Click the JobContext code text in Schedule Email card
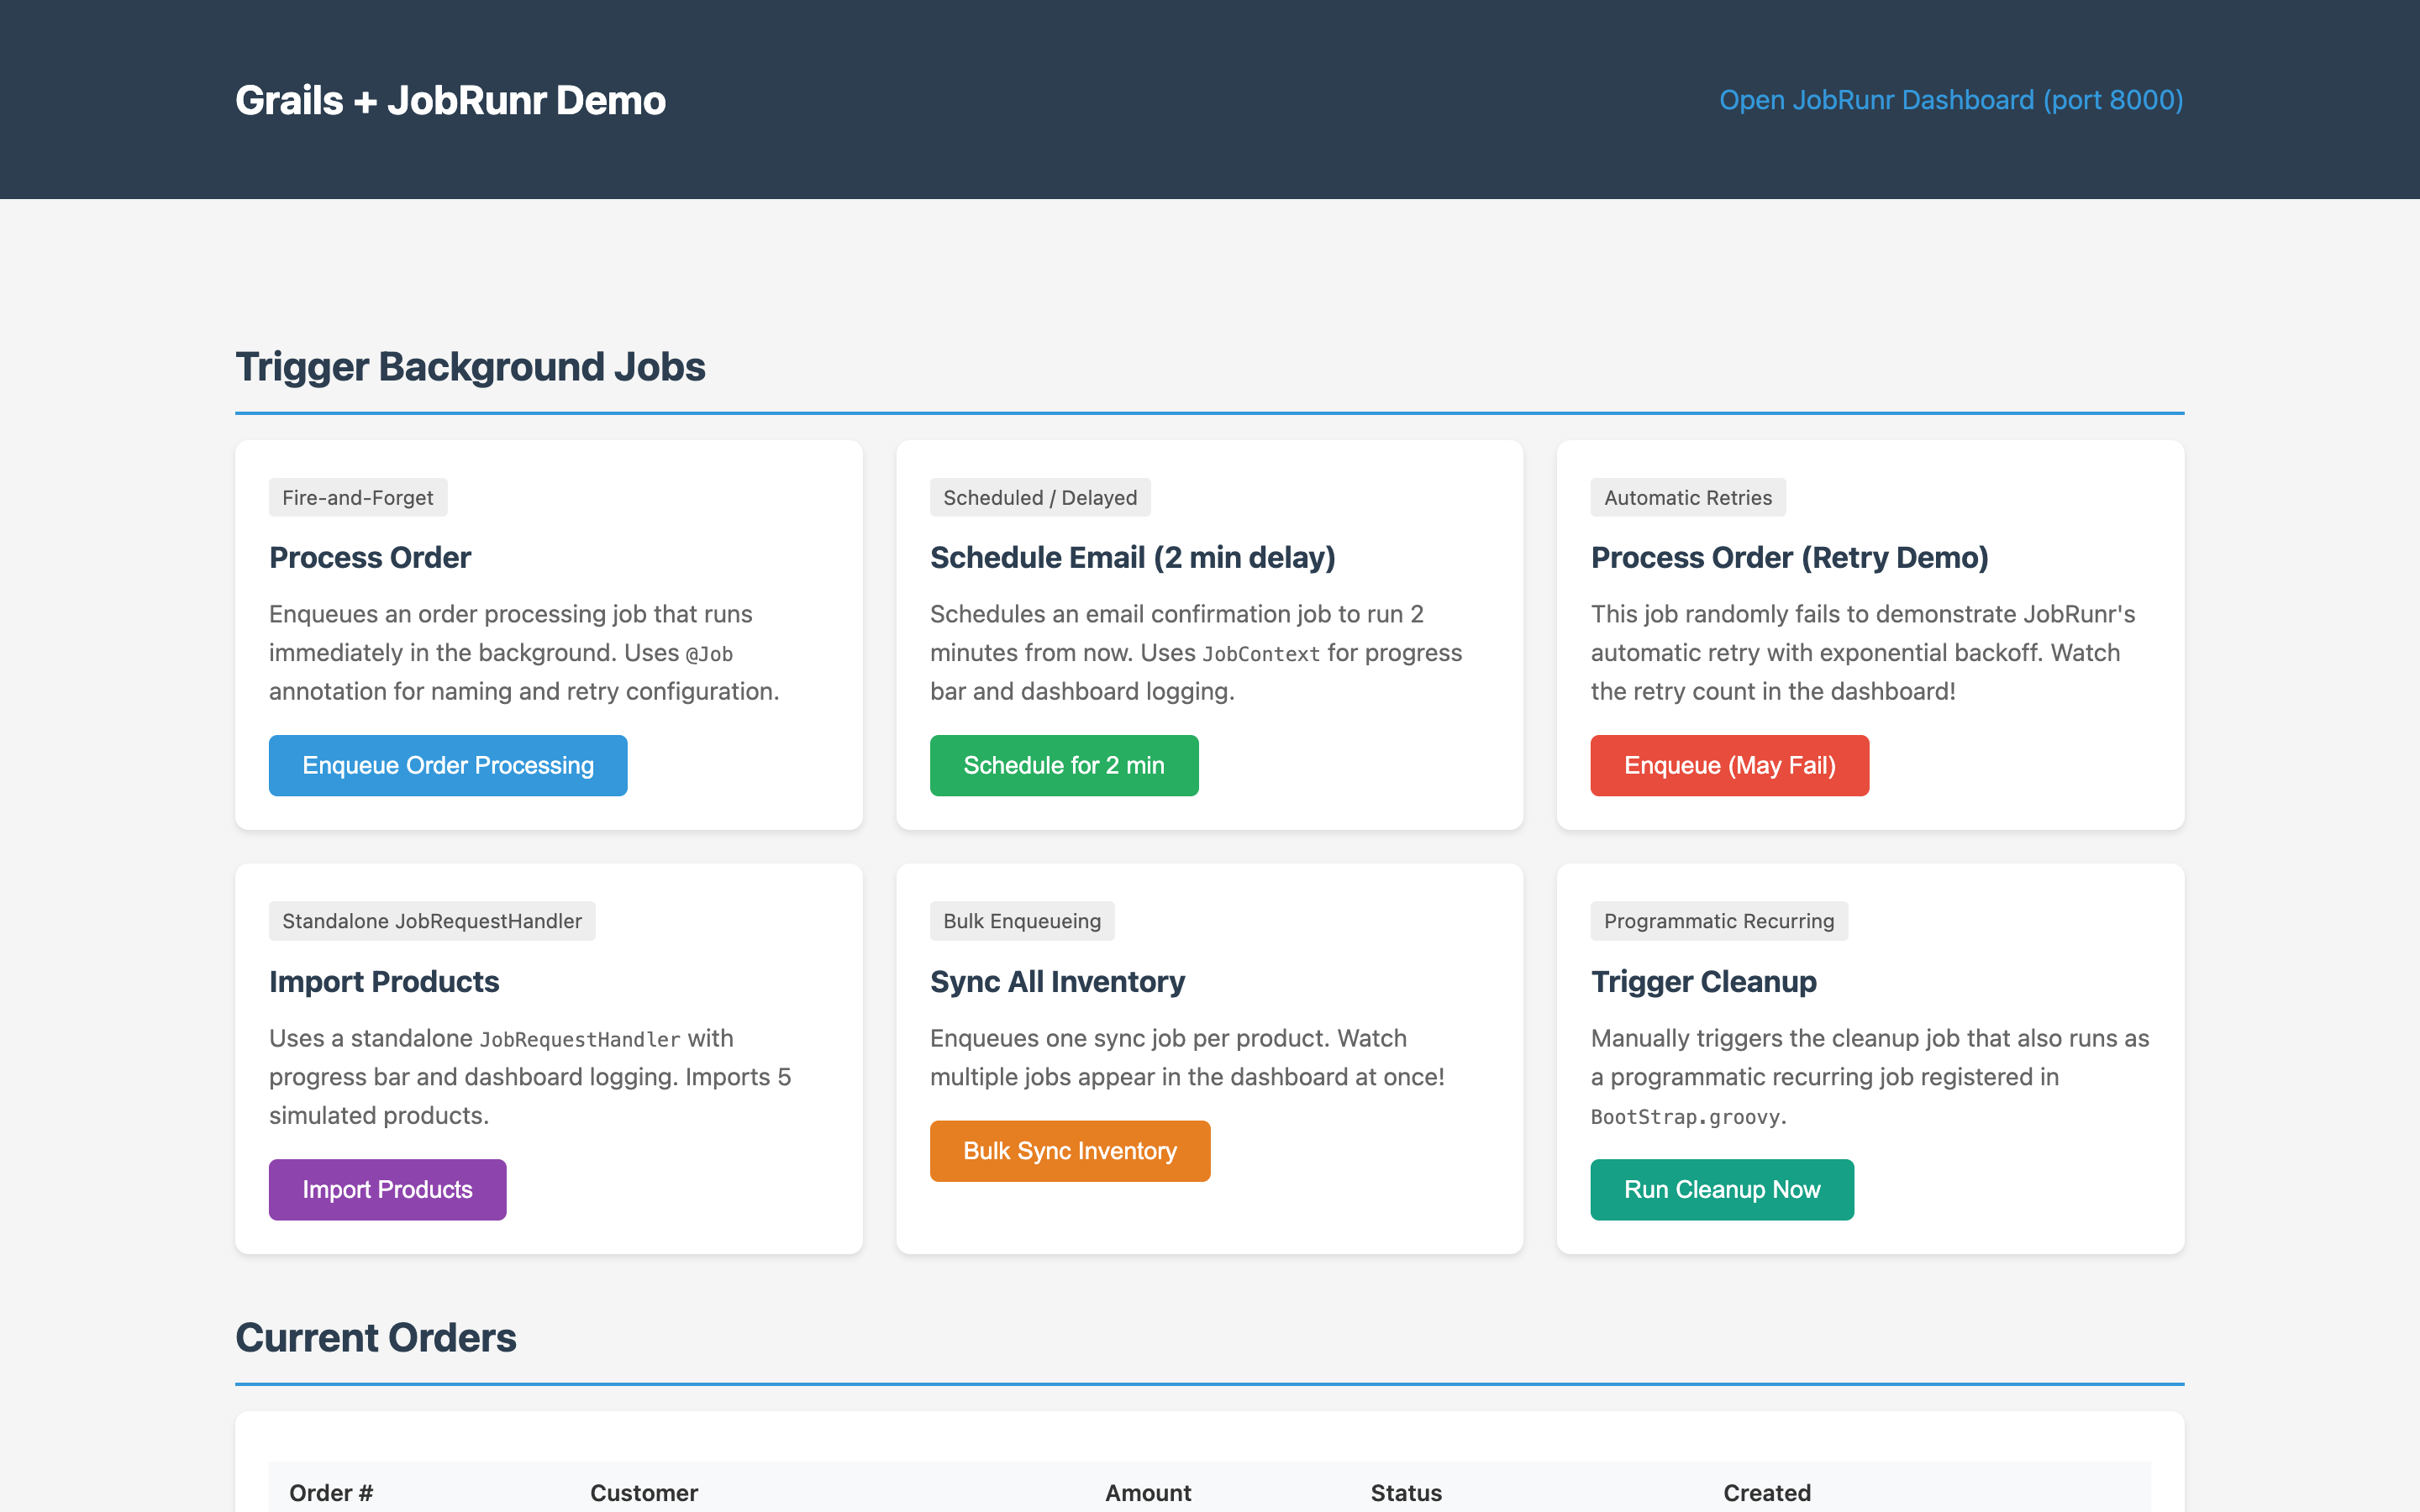The image size is (2420, 1512). click(x=1260, y=654)
